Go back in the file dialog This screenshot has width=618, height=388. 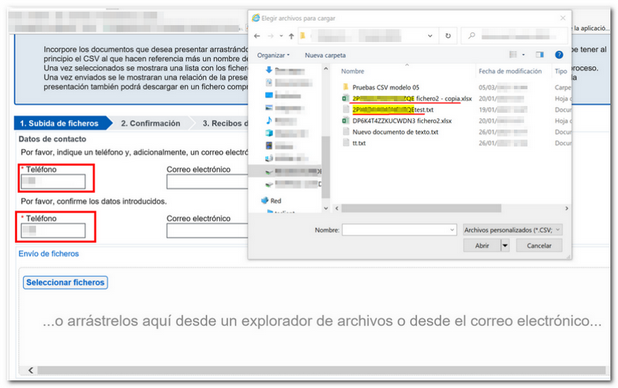257,36
